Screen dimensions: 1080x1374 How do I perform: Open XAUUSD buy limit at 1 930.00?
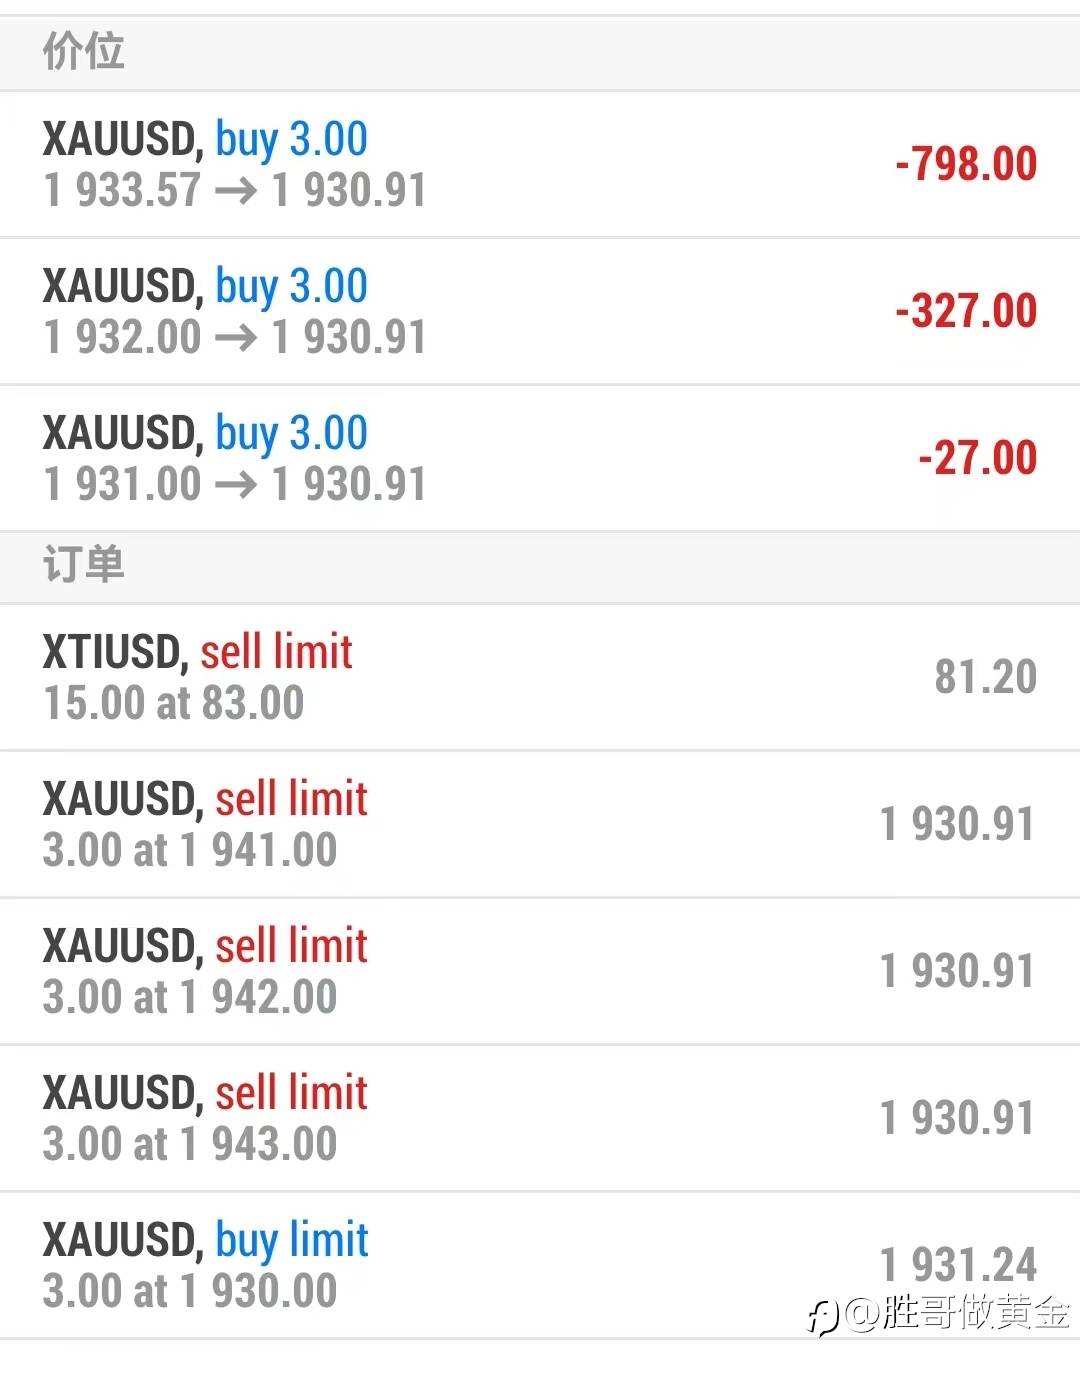(540, 1265)
